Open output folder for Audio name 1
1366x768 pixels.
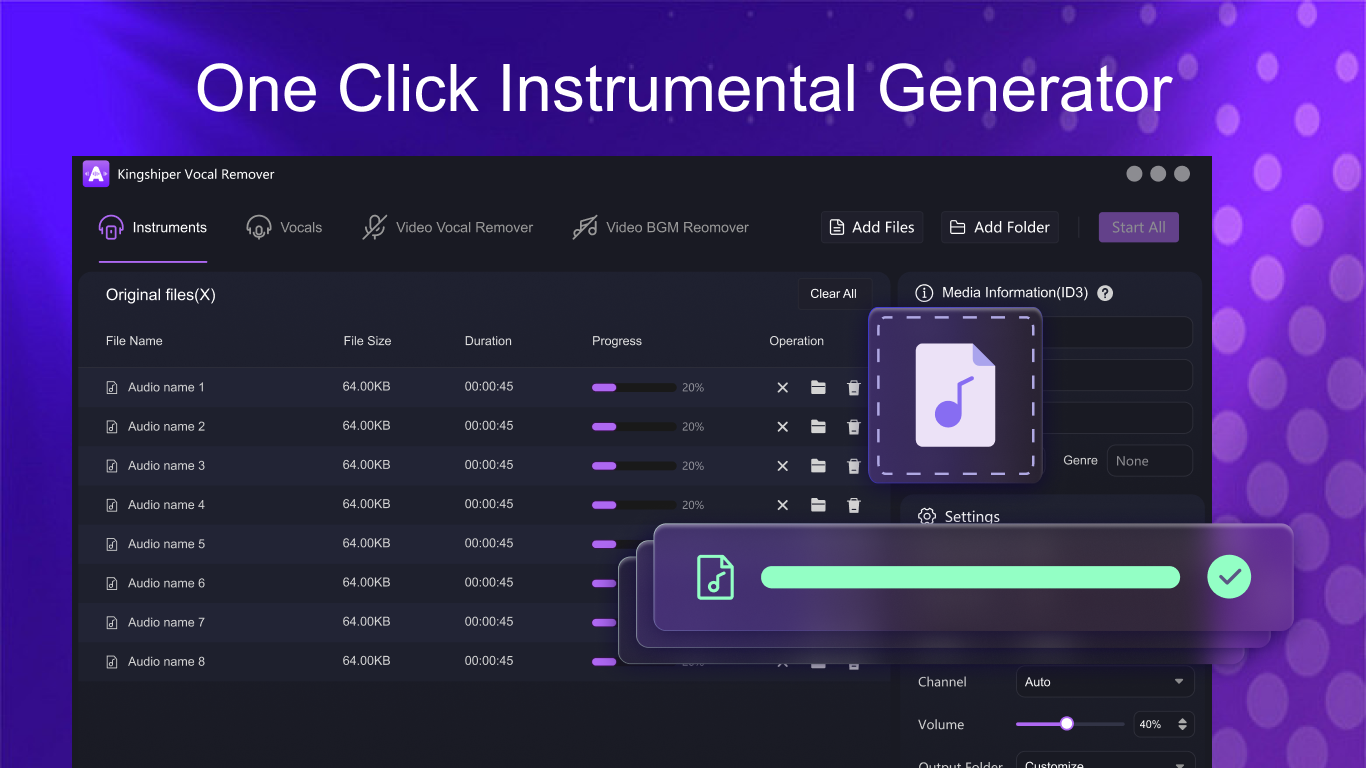[x=818, y=387]
